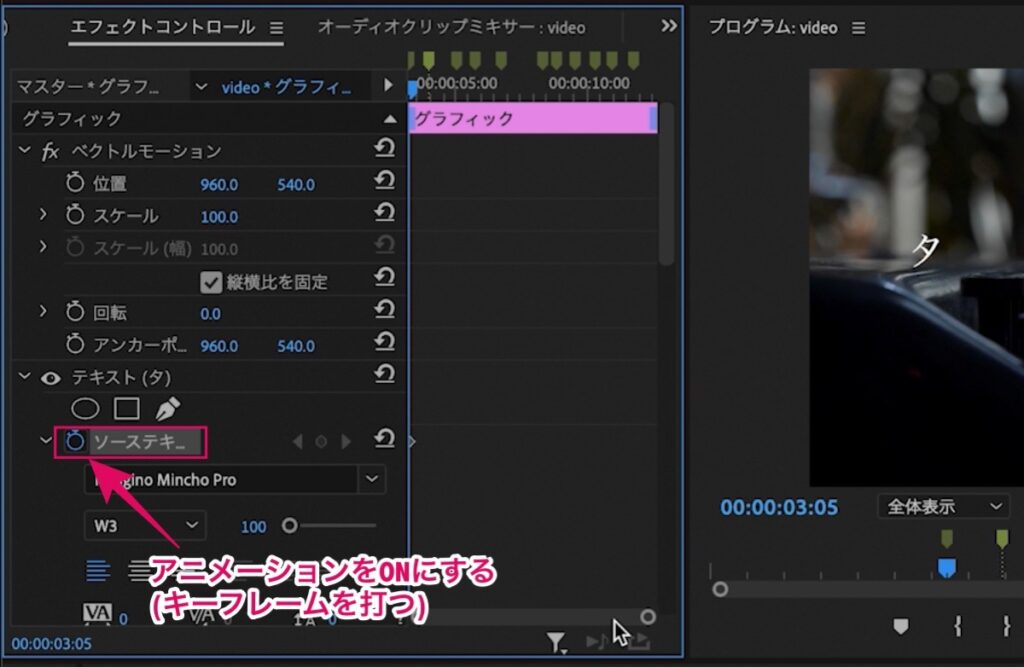Click the Program monitor blue playhead
The image size is (1024, 667).
pyautogui.click(x=946, y=568)
